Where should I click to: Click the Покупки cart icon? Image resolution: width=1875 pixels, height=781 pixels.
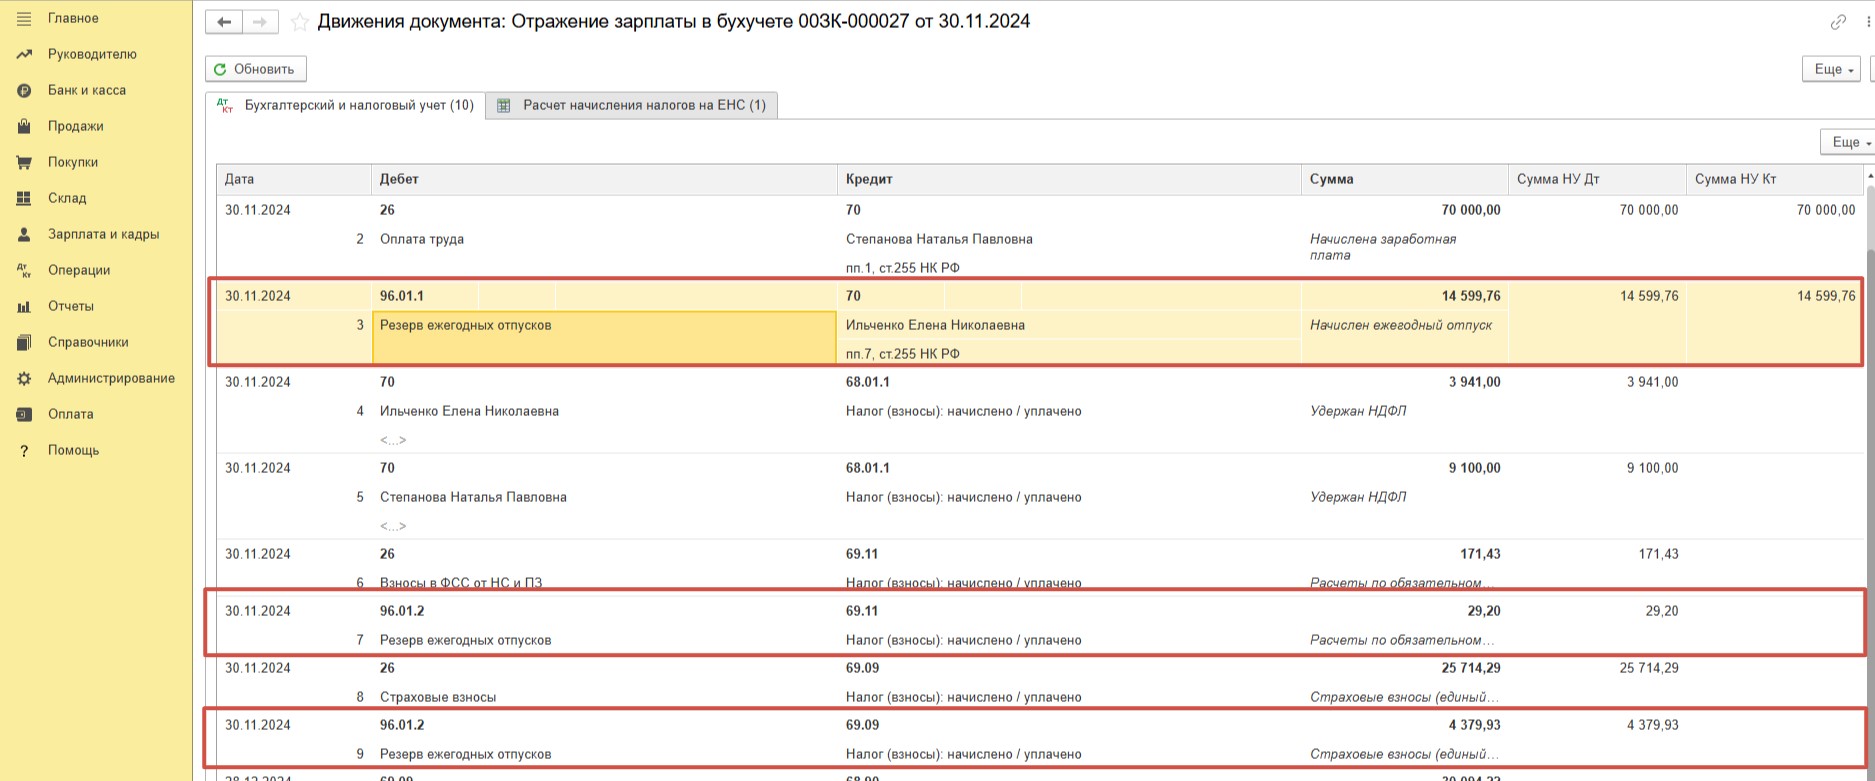(24, 163)
